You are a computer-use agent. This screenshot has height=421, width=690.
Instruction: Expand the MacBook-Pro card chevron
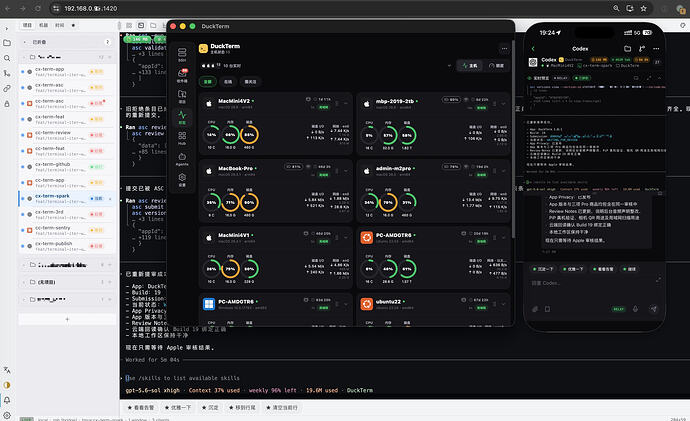pyautogui.click(x=346, y=171)
